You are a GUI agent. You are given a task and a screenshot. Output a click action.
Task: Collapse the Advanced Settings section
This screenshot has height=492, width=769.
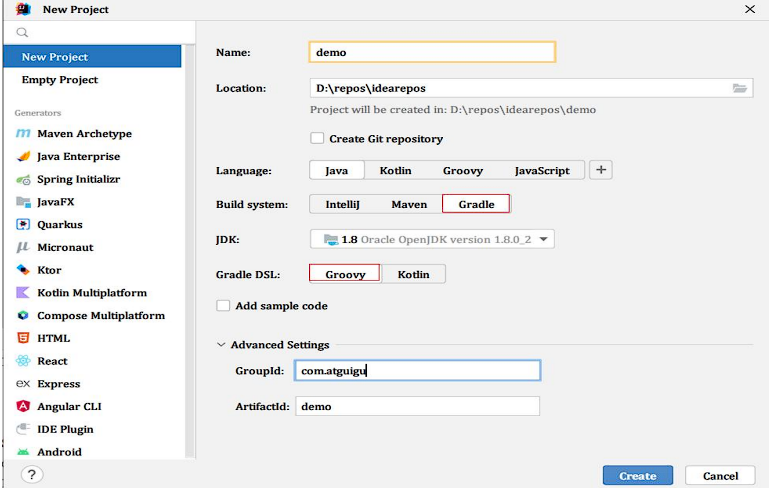click(x=221, y=345)
